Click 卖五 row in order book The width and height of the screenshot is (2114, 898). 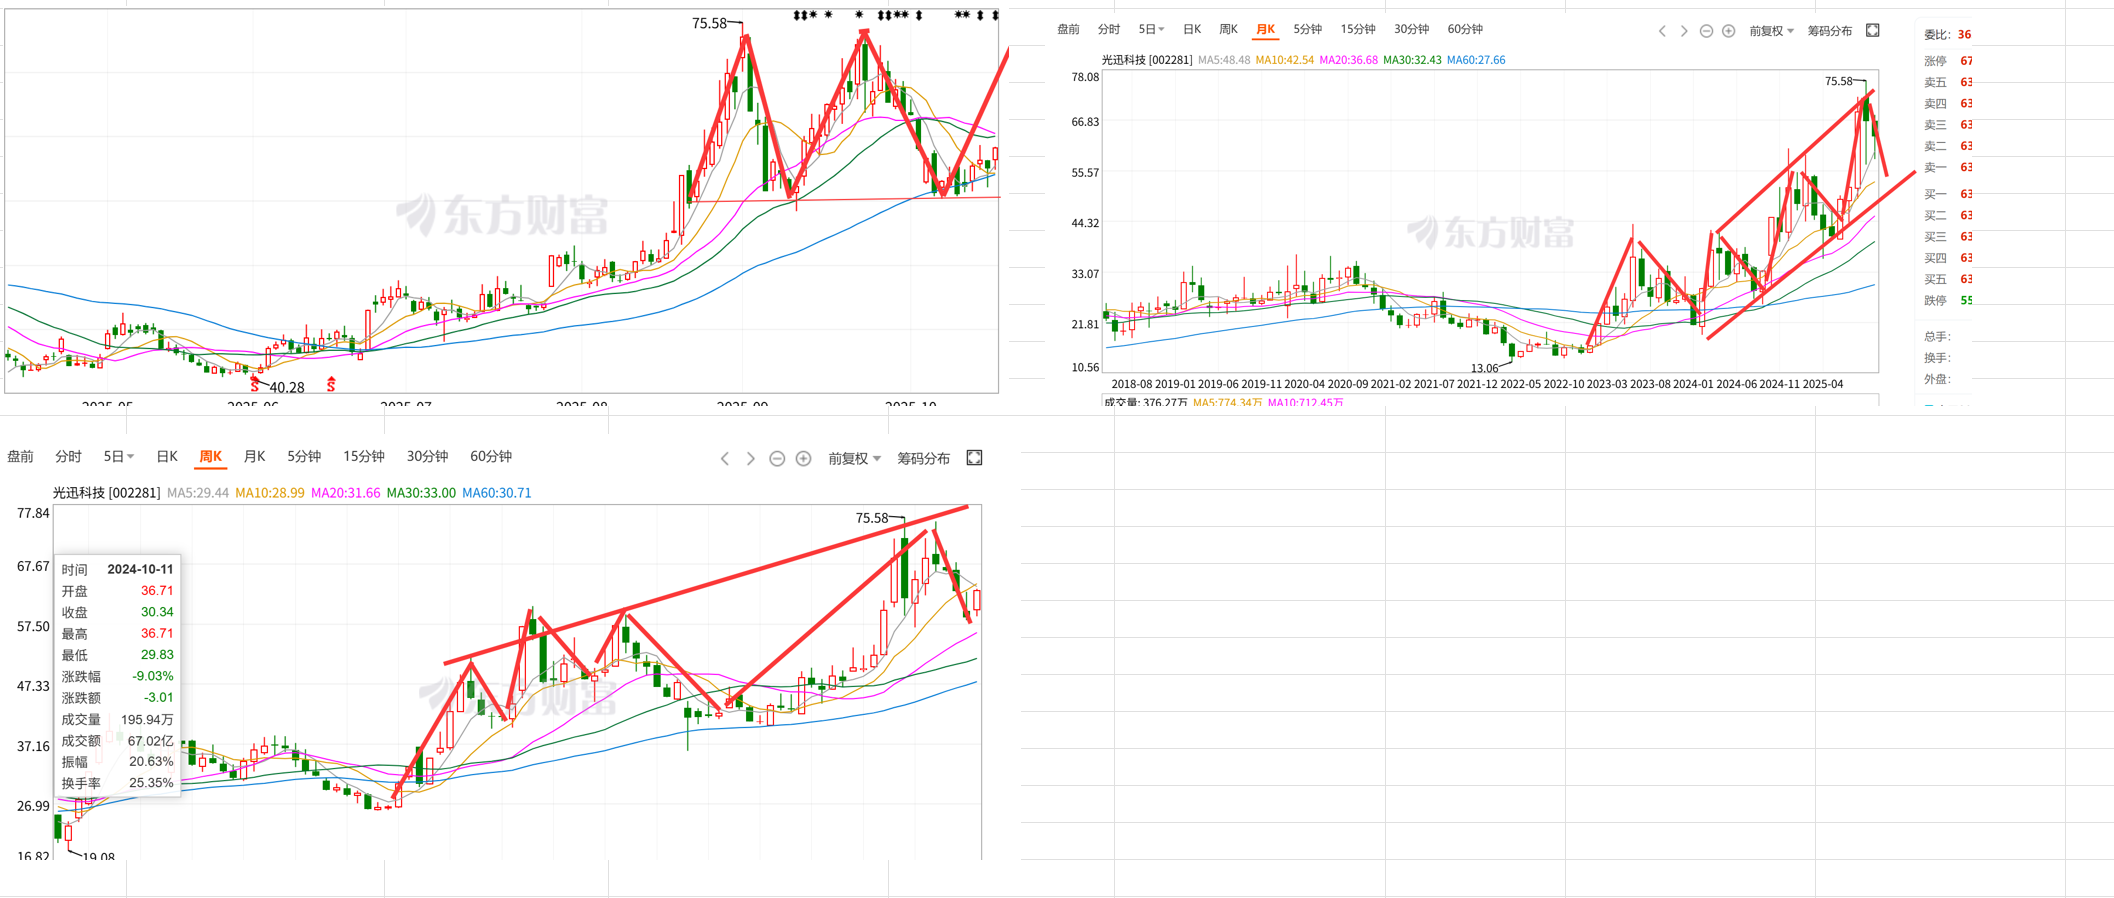[x=1947, y=83]
